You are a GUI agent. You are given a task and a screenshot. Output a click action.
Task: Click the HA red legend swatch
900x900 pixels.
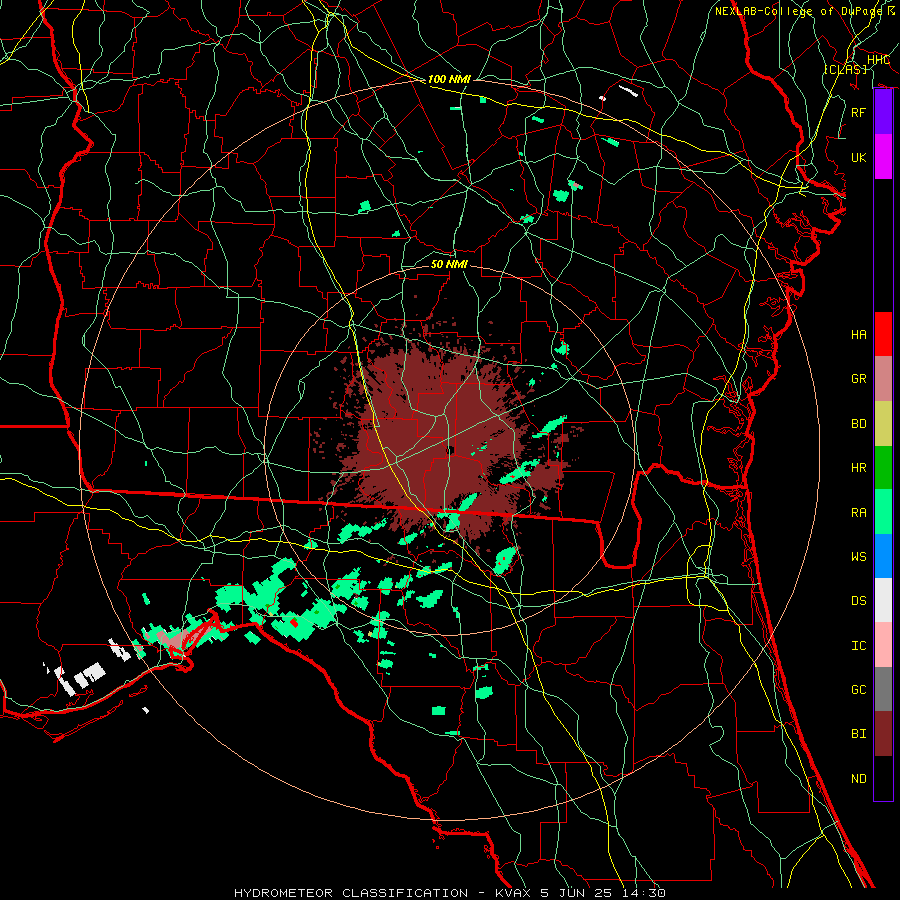coord(883,334)
